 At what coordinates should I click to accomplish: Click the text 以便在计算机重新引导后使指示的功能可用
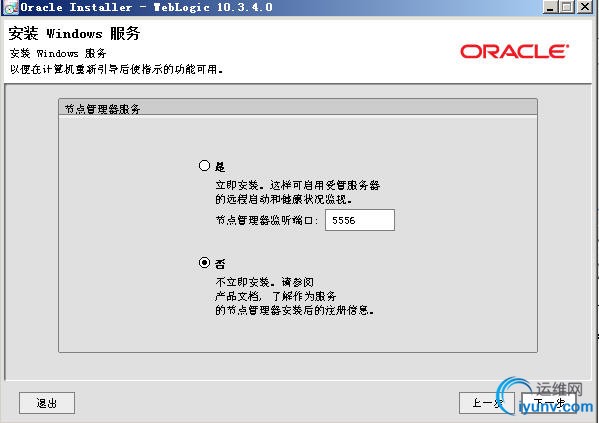pyautogui.click(x=117, y=69)
